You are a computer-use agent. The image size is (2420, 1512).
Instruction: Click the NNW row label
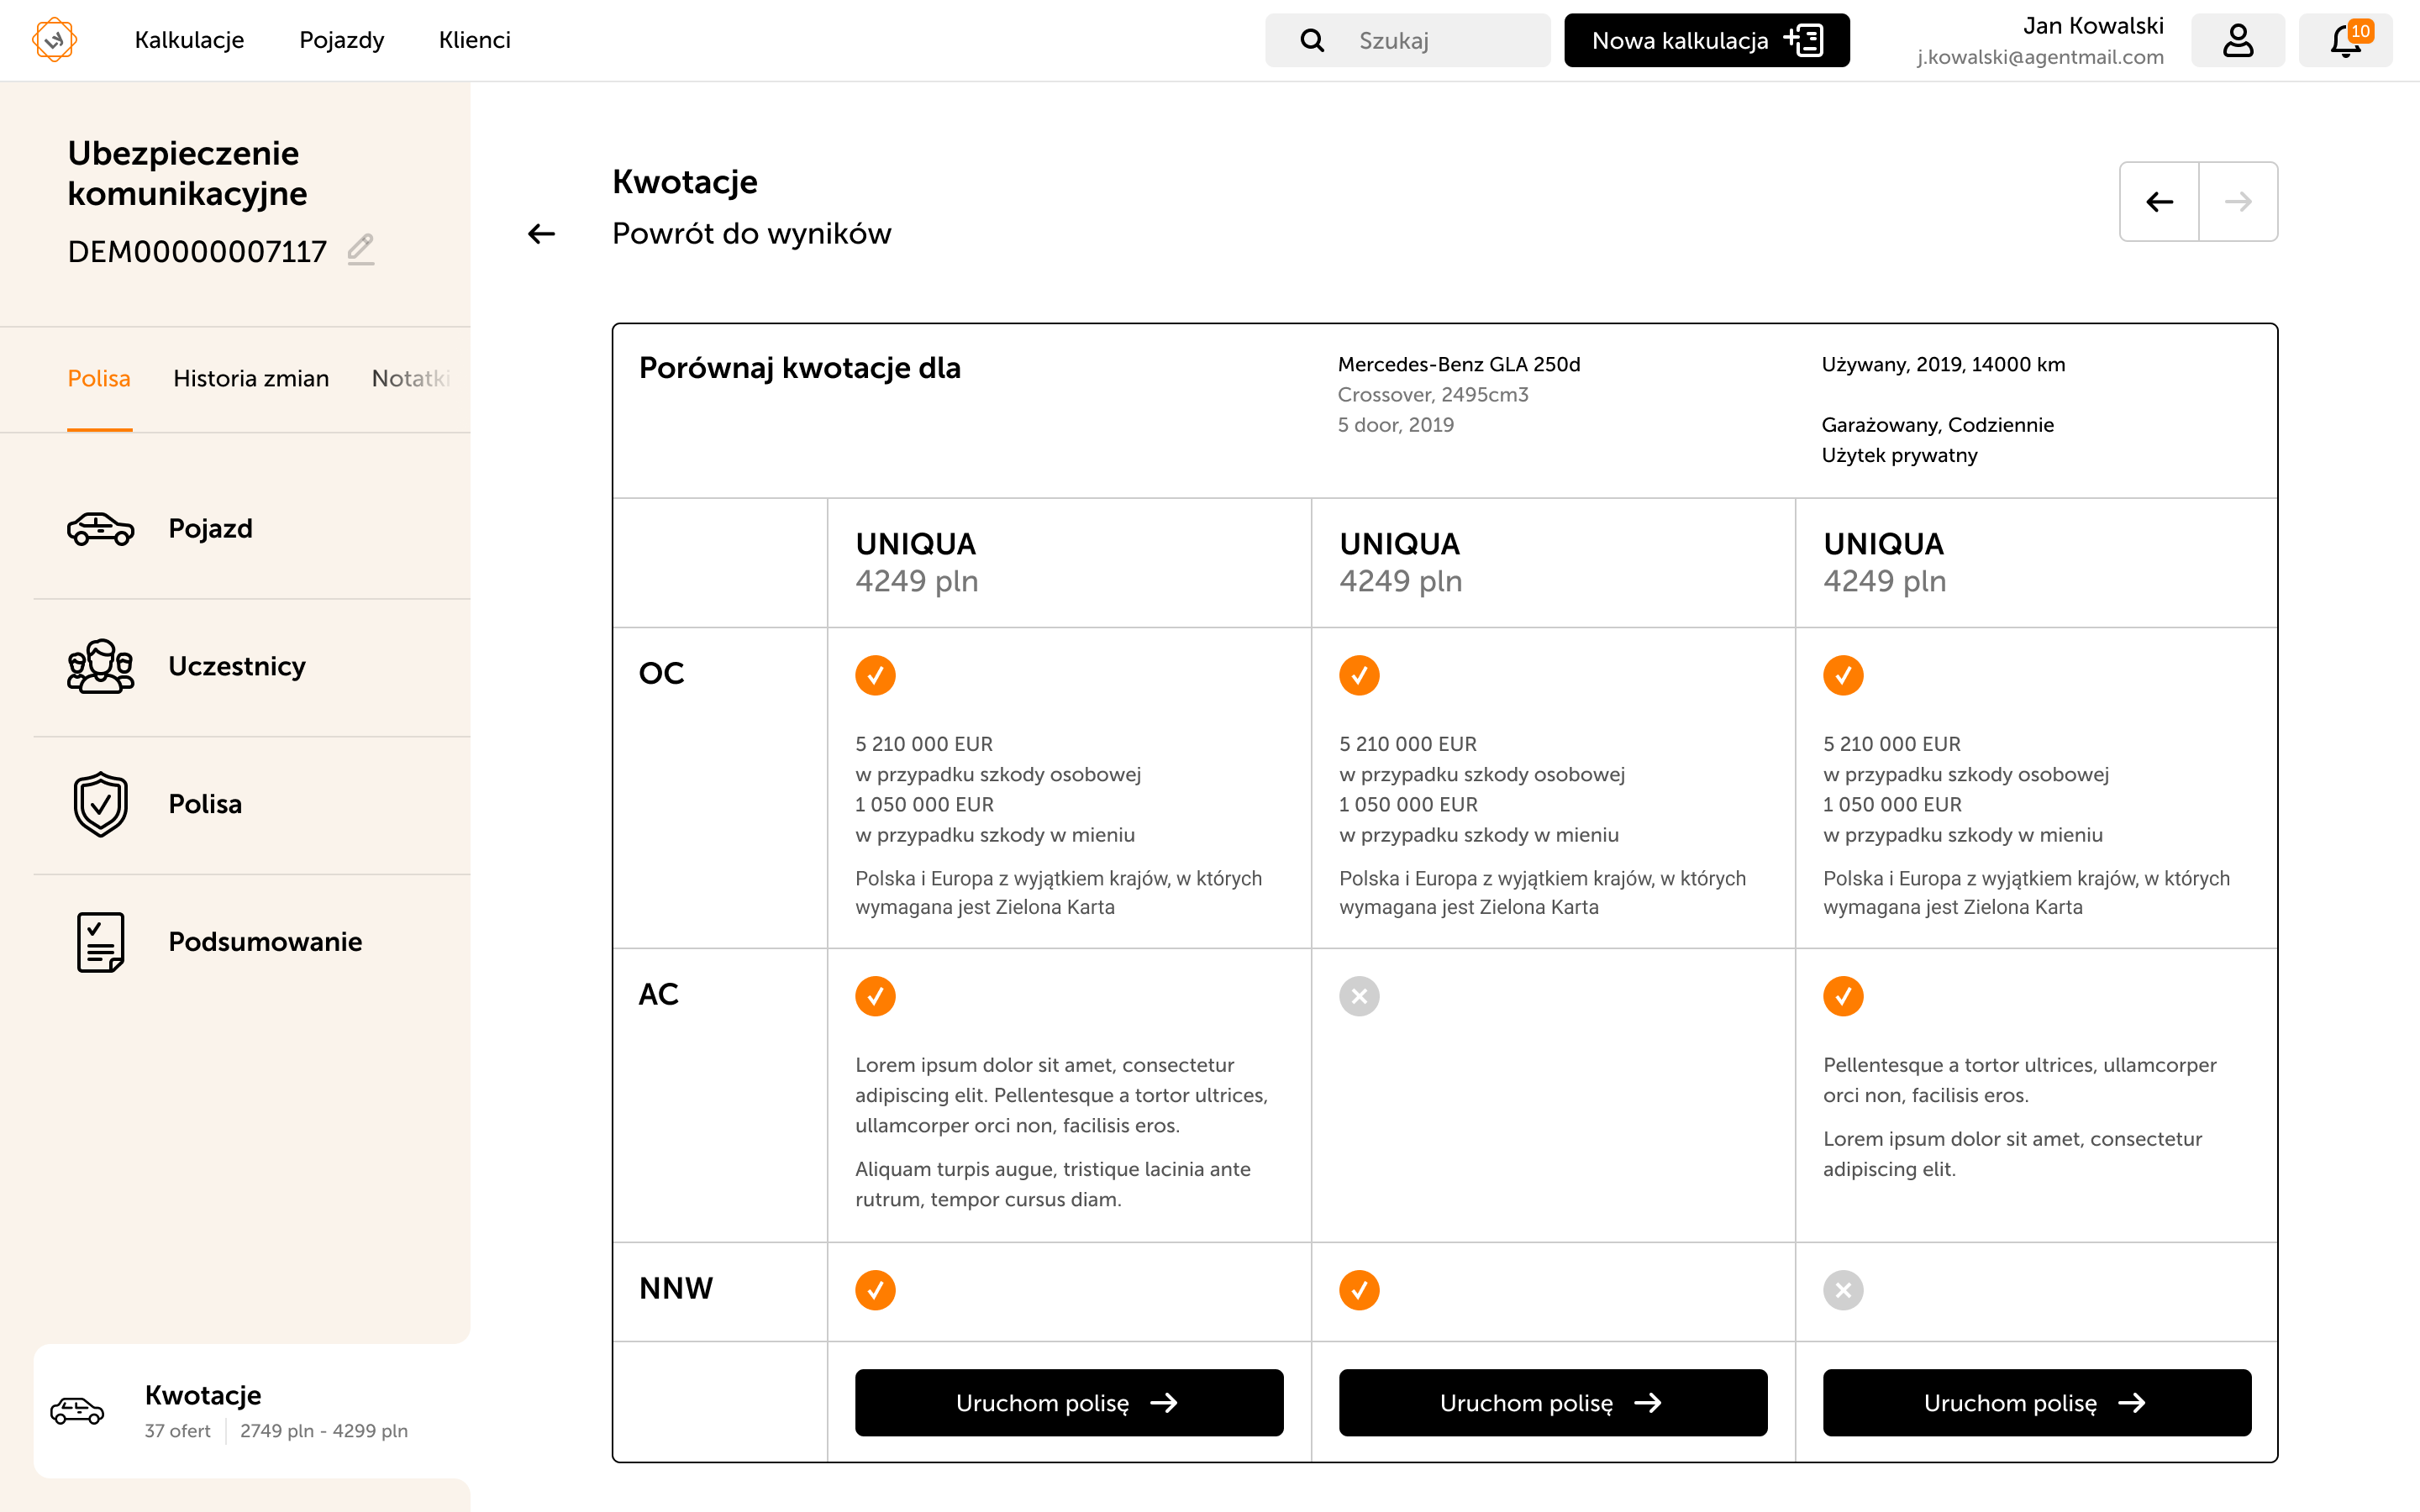676,1288
